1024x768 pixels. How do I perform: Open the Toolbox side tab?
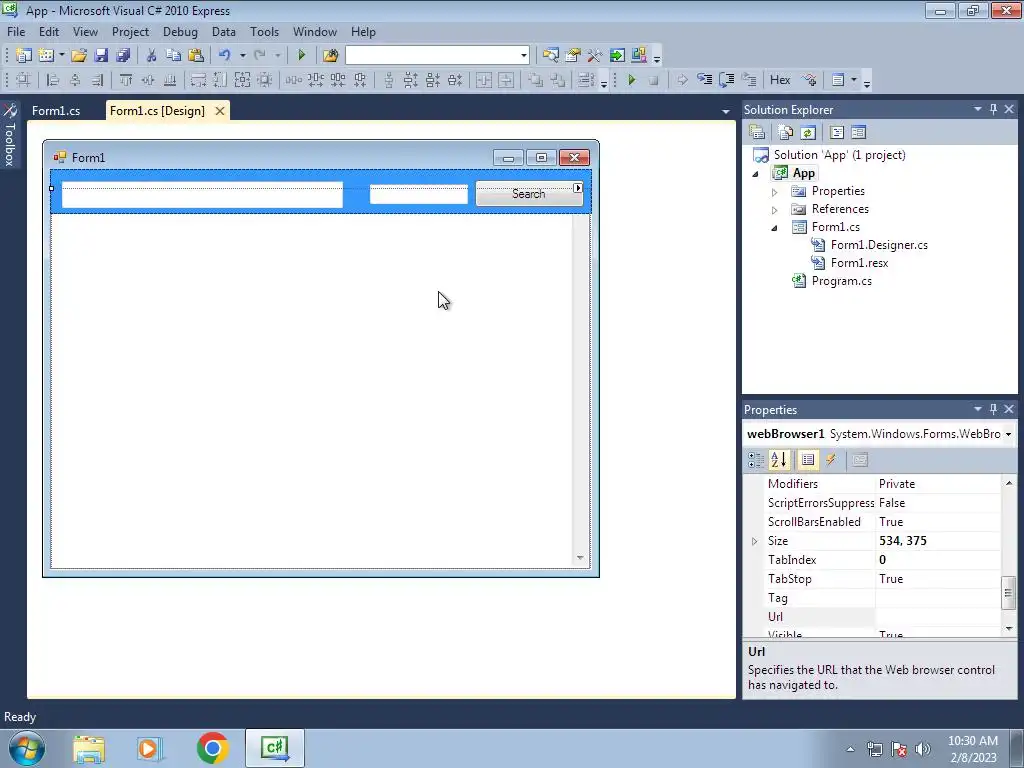(9, 135)
